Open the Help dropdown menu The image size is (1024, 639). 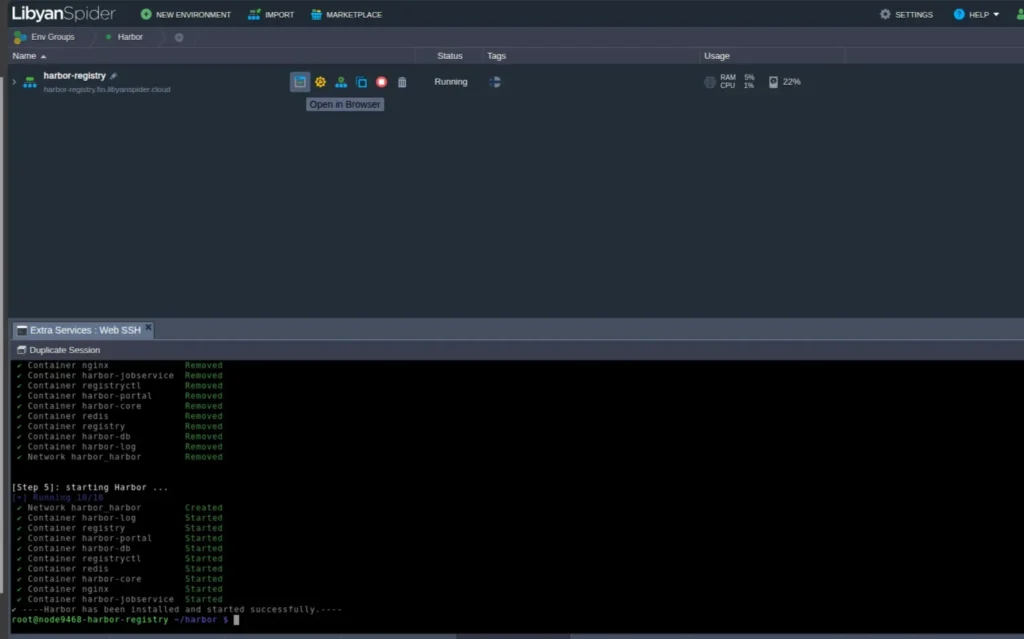coord(976,14)
